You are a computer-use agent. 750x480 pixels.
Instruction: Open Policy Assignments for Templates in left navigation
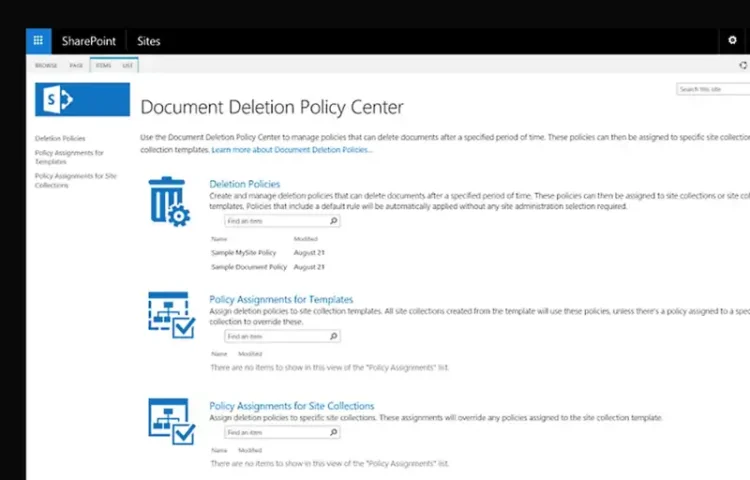click(69, 157)
